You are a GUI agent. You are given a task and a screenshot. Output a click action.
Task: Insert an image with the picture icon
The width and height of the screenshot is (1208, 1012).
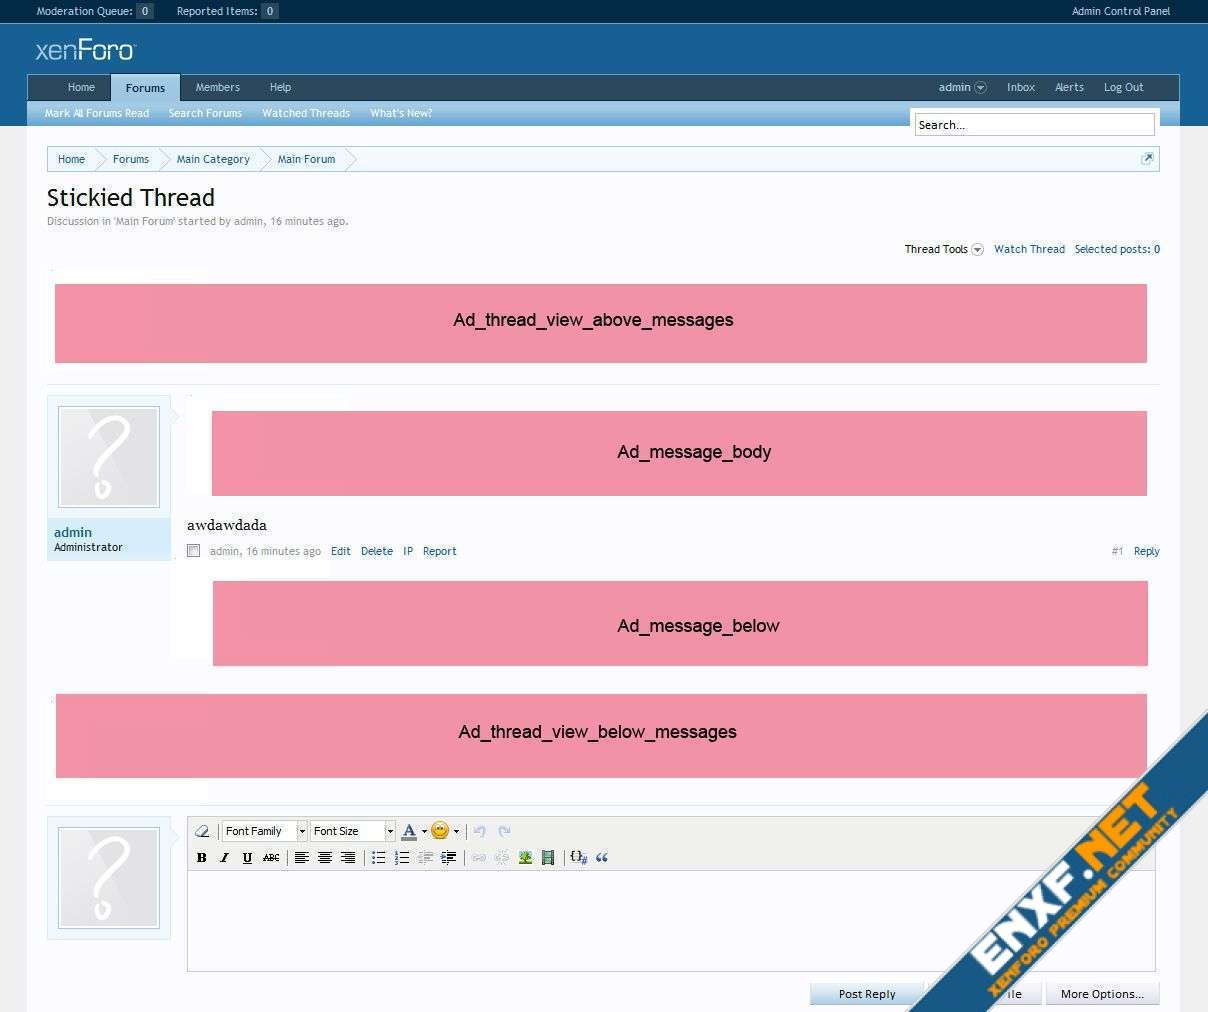(525, 857)
